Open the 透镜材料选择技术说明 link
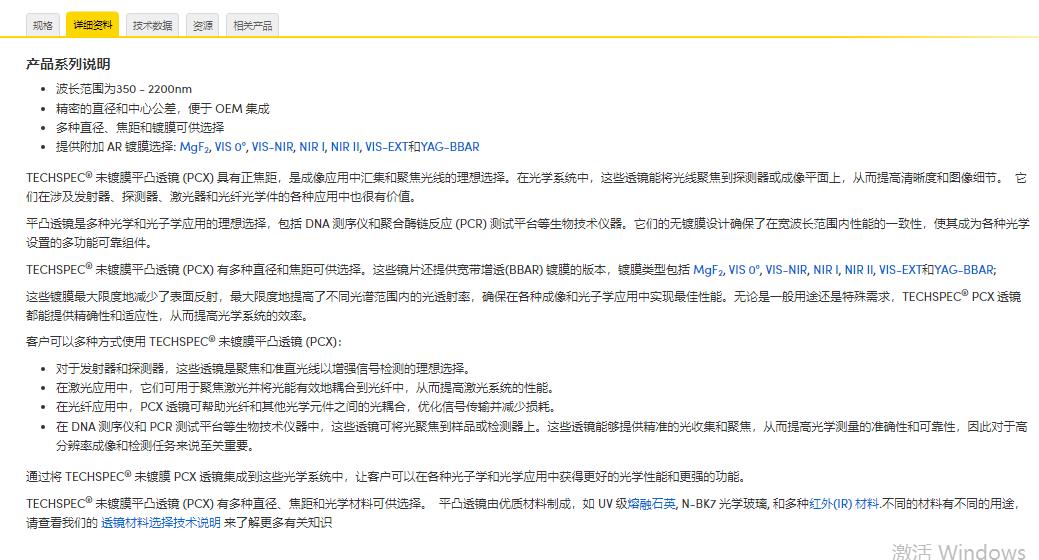This screenshot has height=560, width=1039. (160, 523)
